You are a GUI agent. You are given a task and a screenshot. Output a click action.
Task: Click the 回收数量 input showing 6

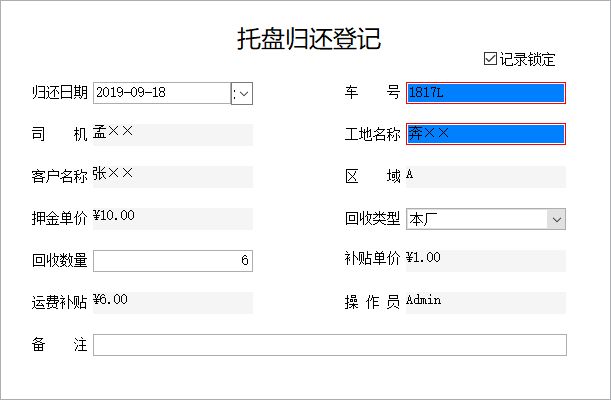click(x=173, y=261)
